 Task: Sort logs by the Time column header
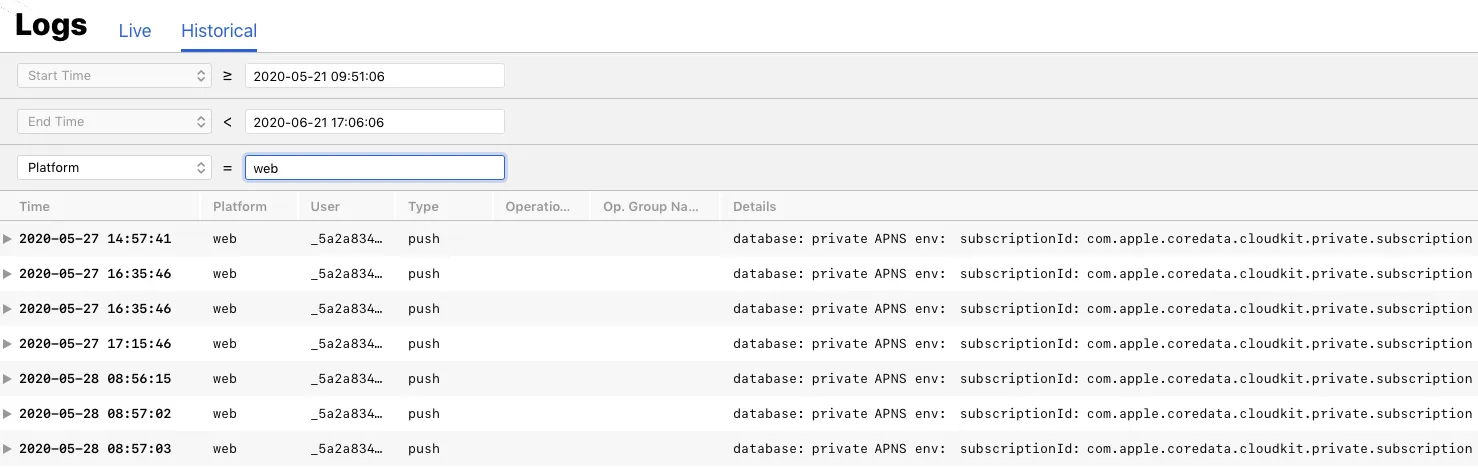(x=34, y=207)
